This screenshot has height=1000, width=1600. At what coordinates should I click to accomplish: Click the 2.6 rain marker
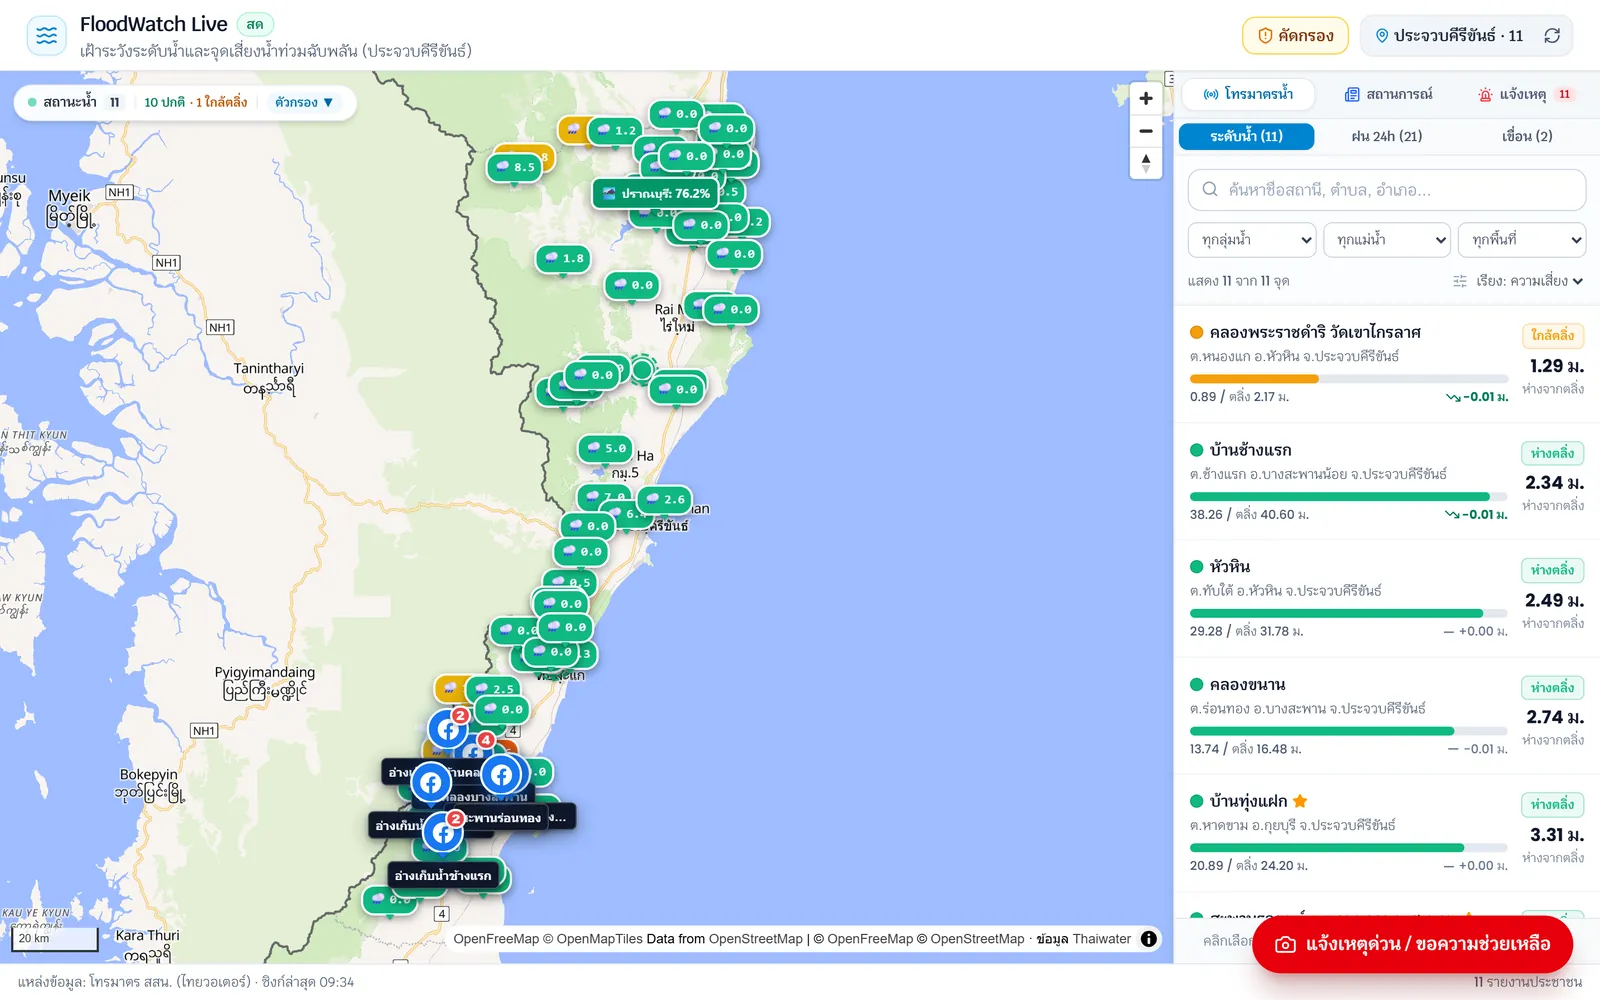click(664, 499)
